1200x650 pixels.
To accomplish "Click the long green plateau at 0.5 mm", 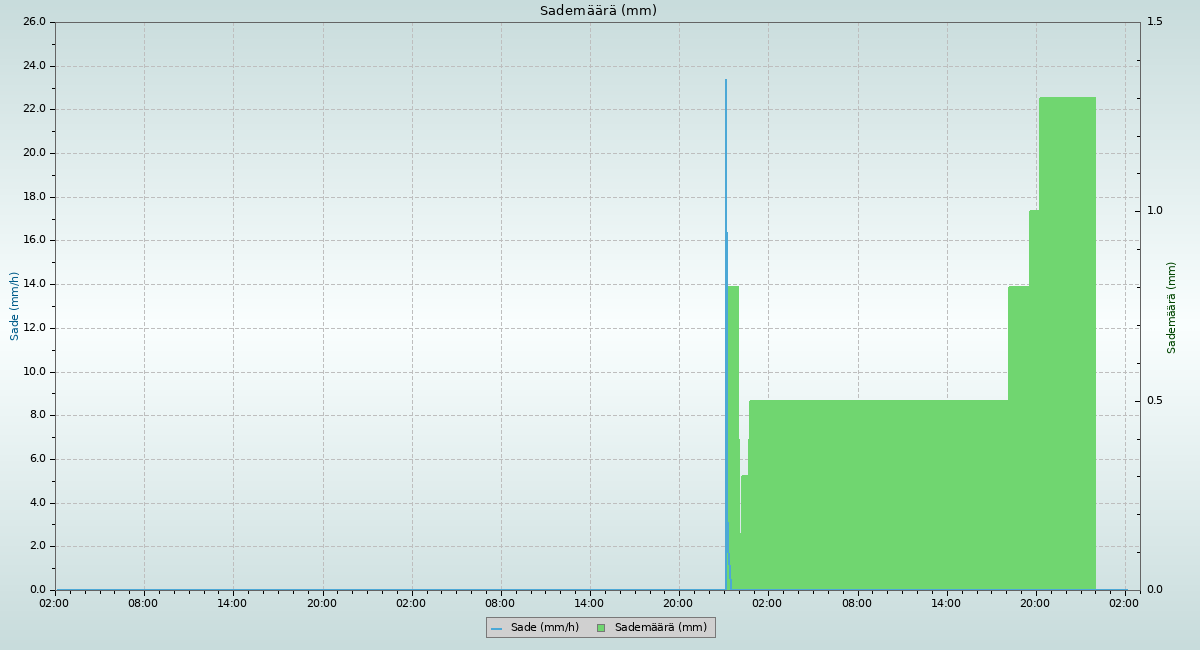I will 878,402.
